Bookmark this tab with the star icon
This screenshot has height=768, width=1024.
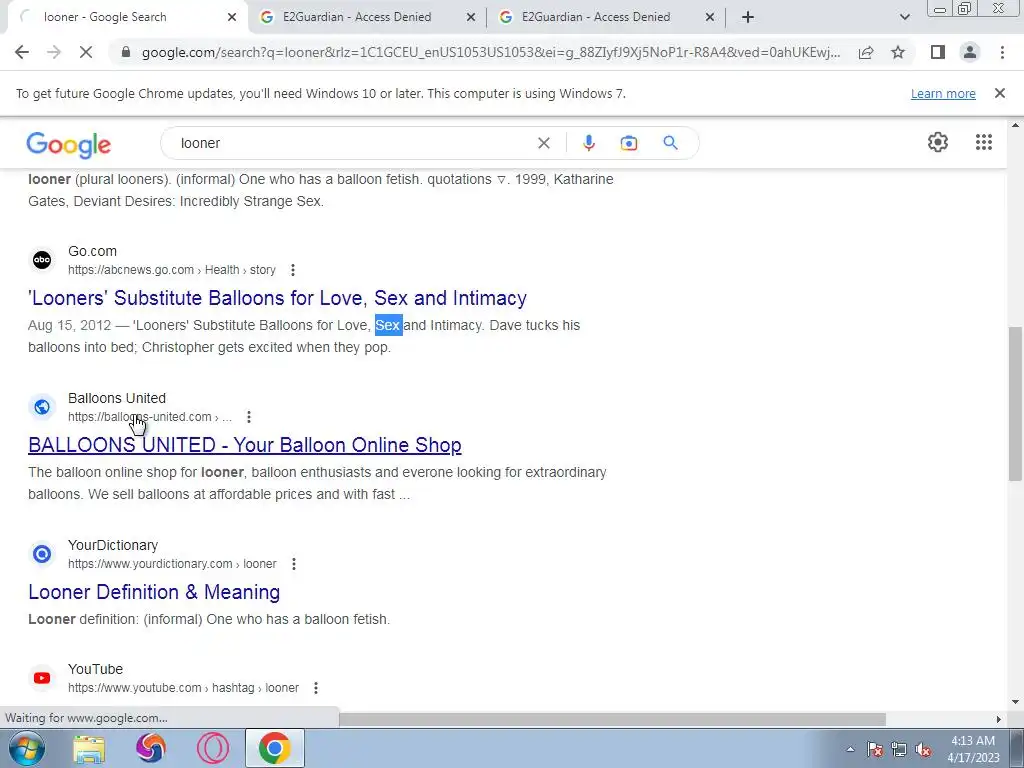(x=898, y=52)
